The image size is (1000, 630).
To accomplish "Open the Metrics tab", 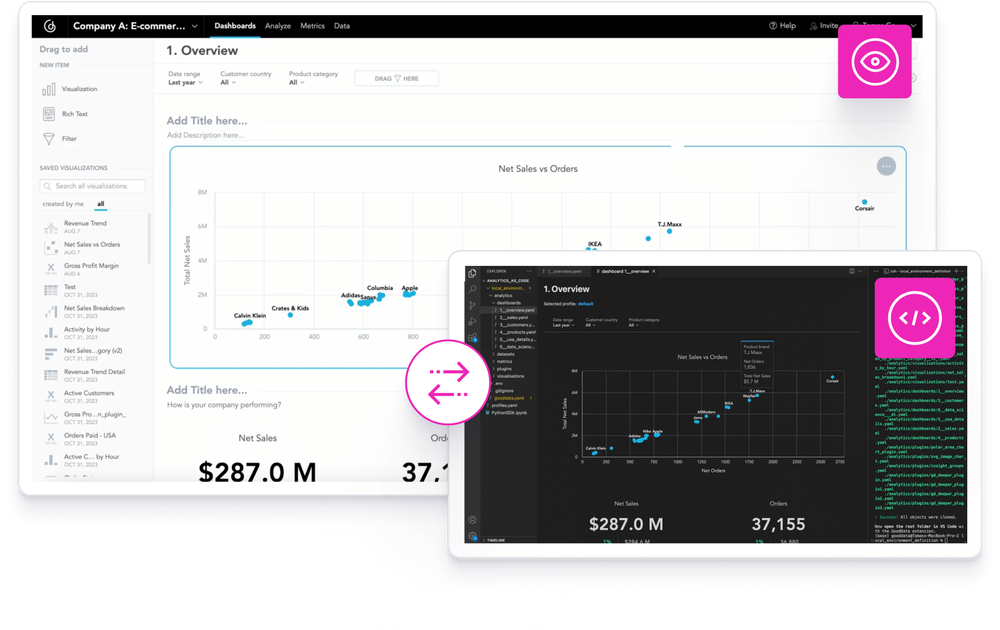I will (312, 26).
